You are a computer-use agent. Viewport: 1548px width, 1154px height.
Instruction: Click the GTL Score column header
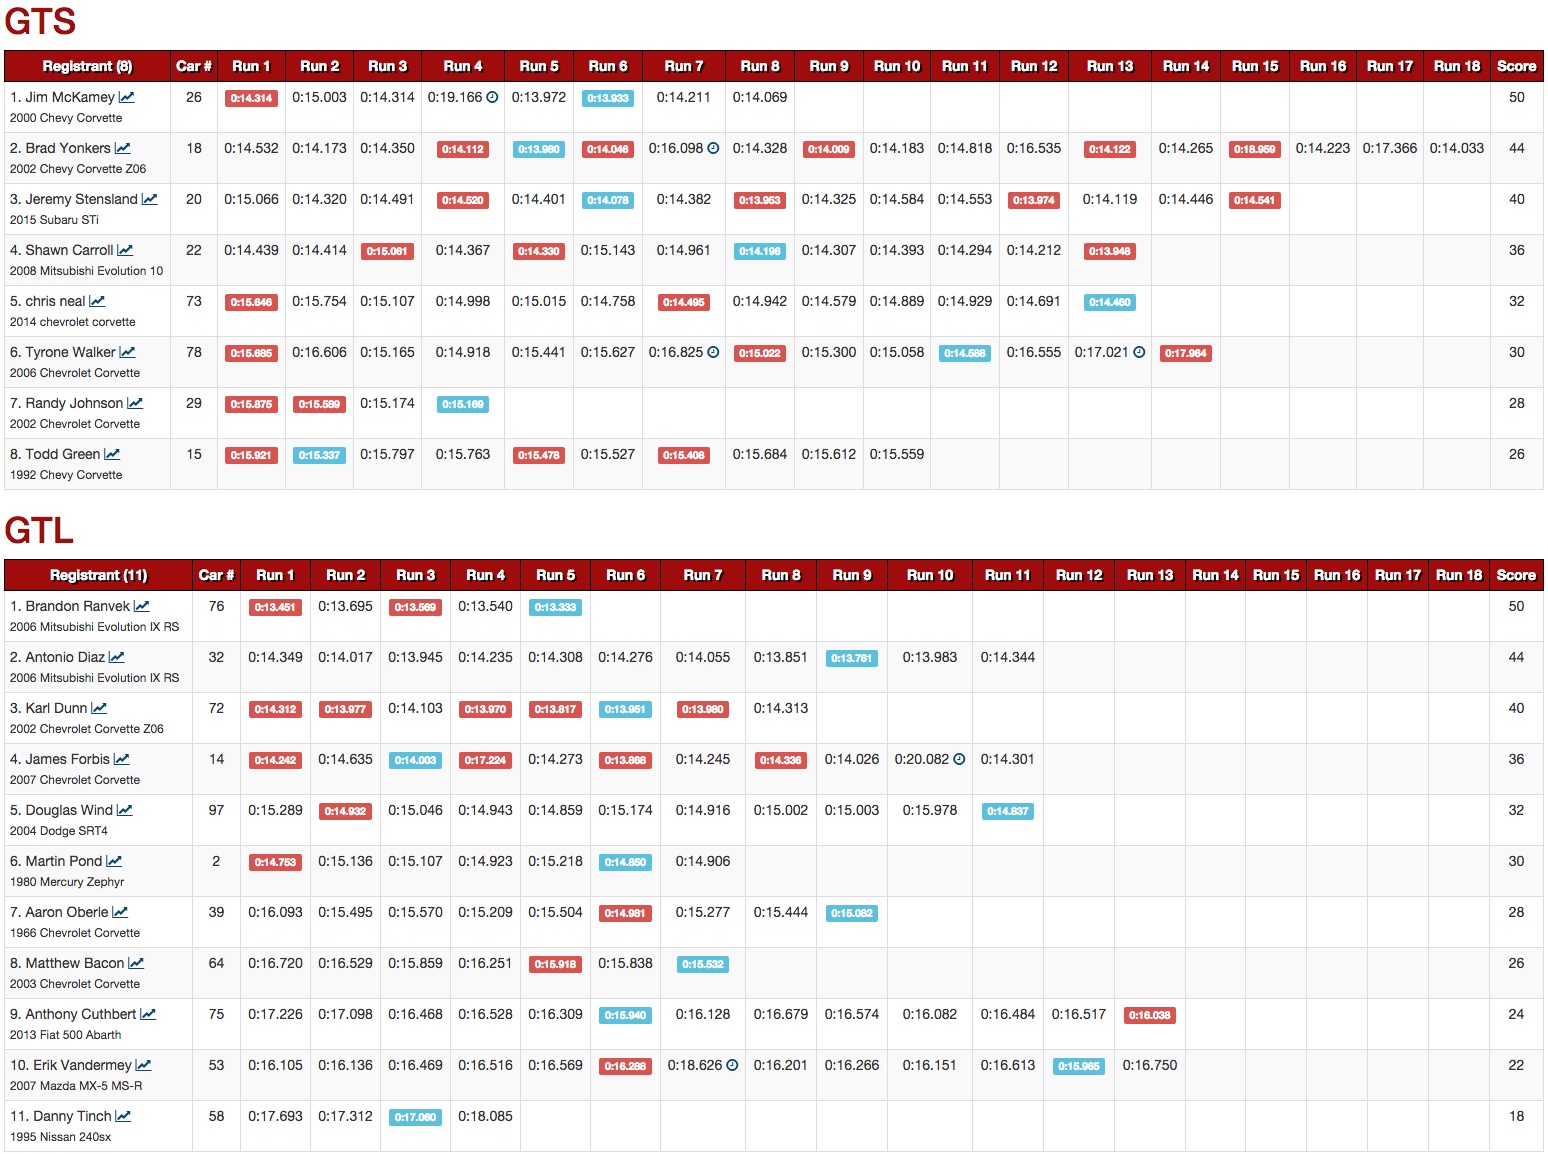point(1515,575)
